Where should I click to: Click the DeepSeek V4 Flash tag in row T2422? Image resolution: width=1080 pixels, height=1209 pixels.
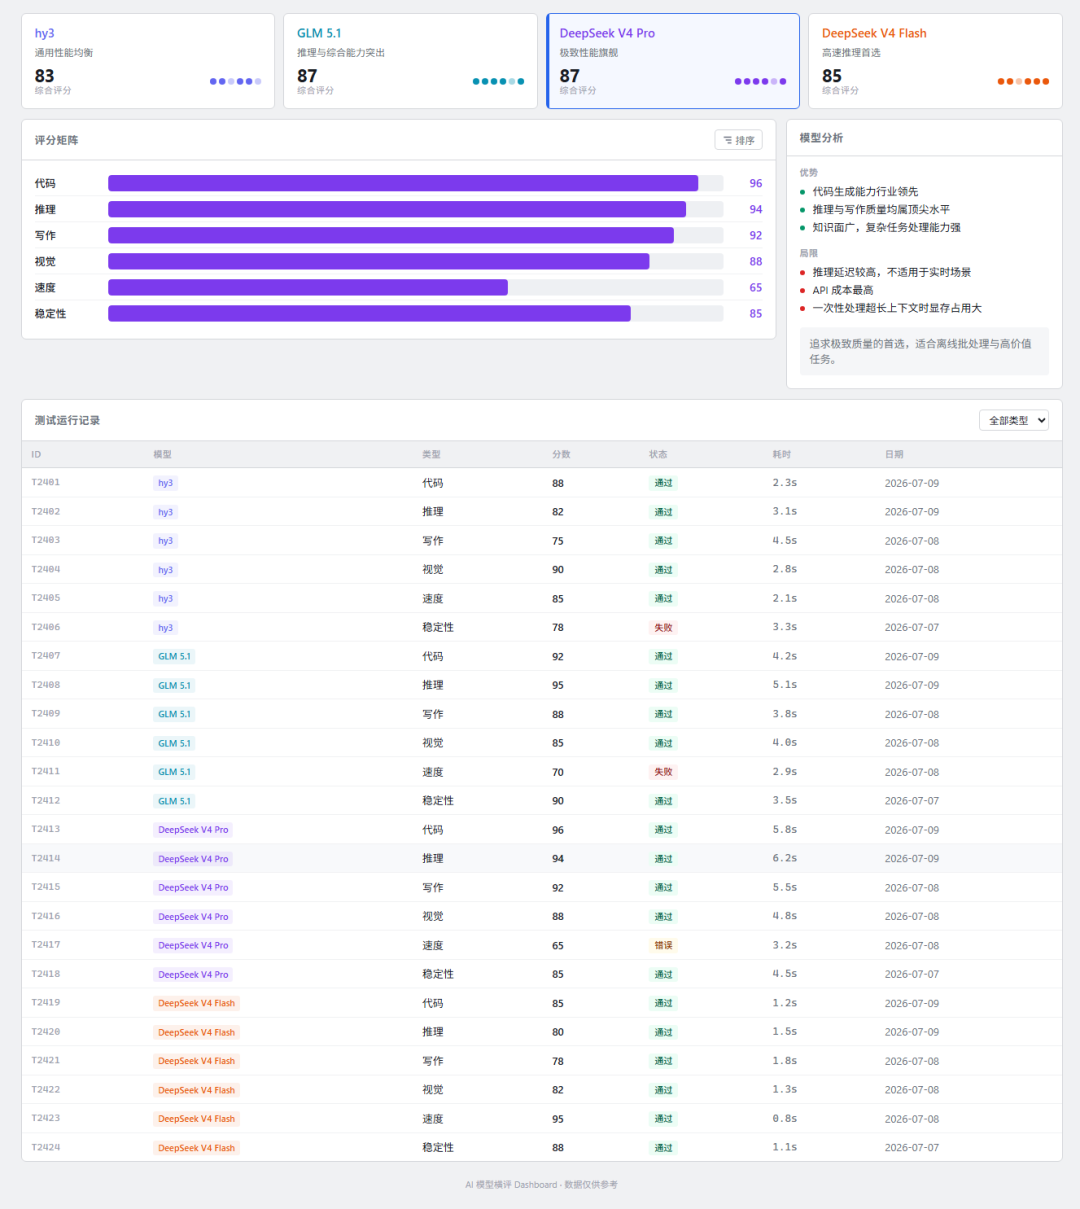tap(196, 1090)
